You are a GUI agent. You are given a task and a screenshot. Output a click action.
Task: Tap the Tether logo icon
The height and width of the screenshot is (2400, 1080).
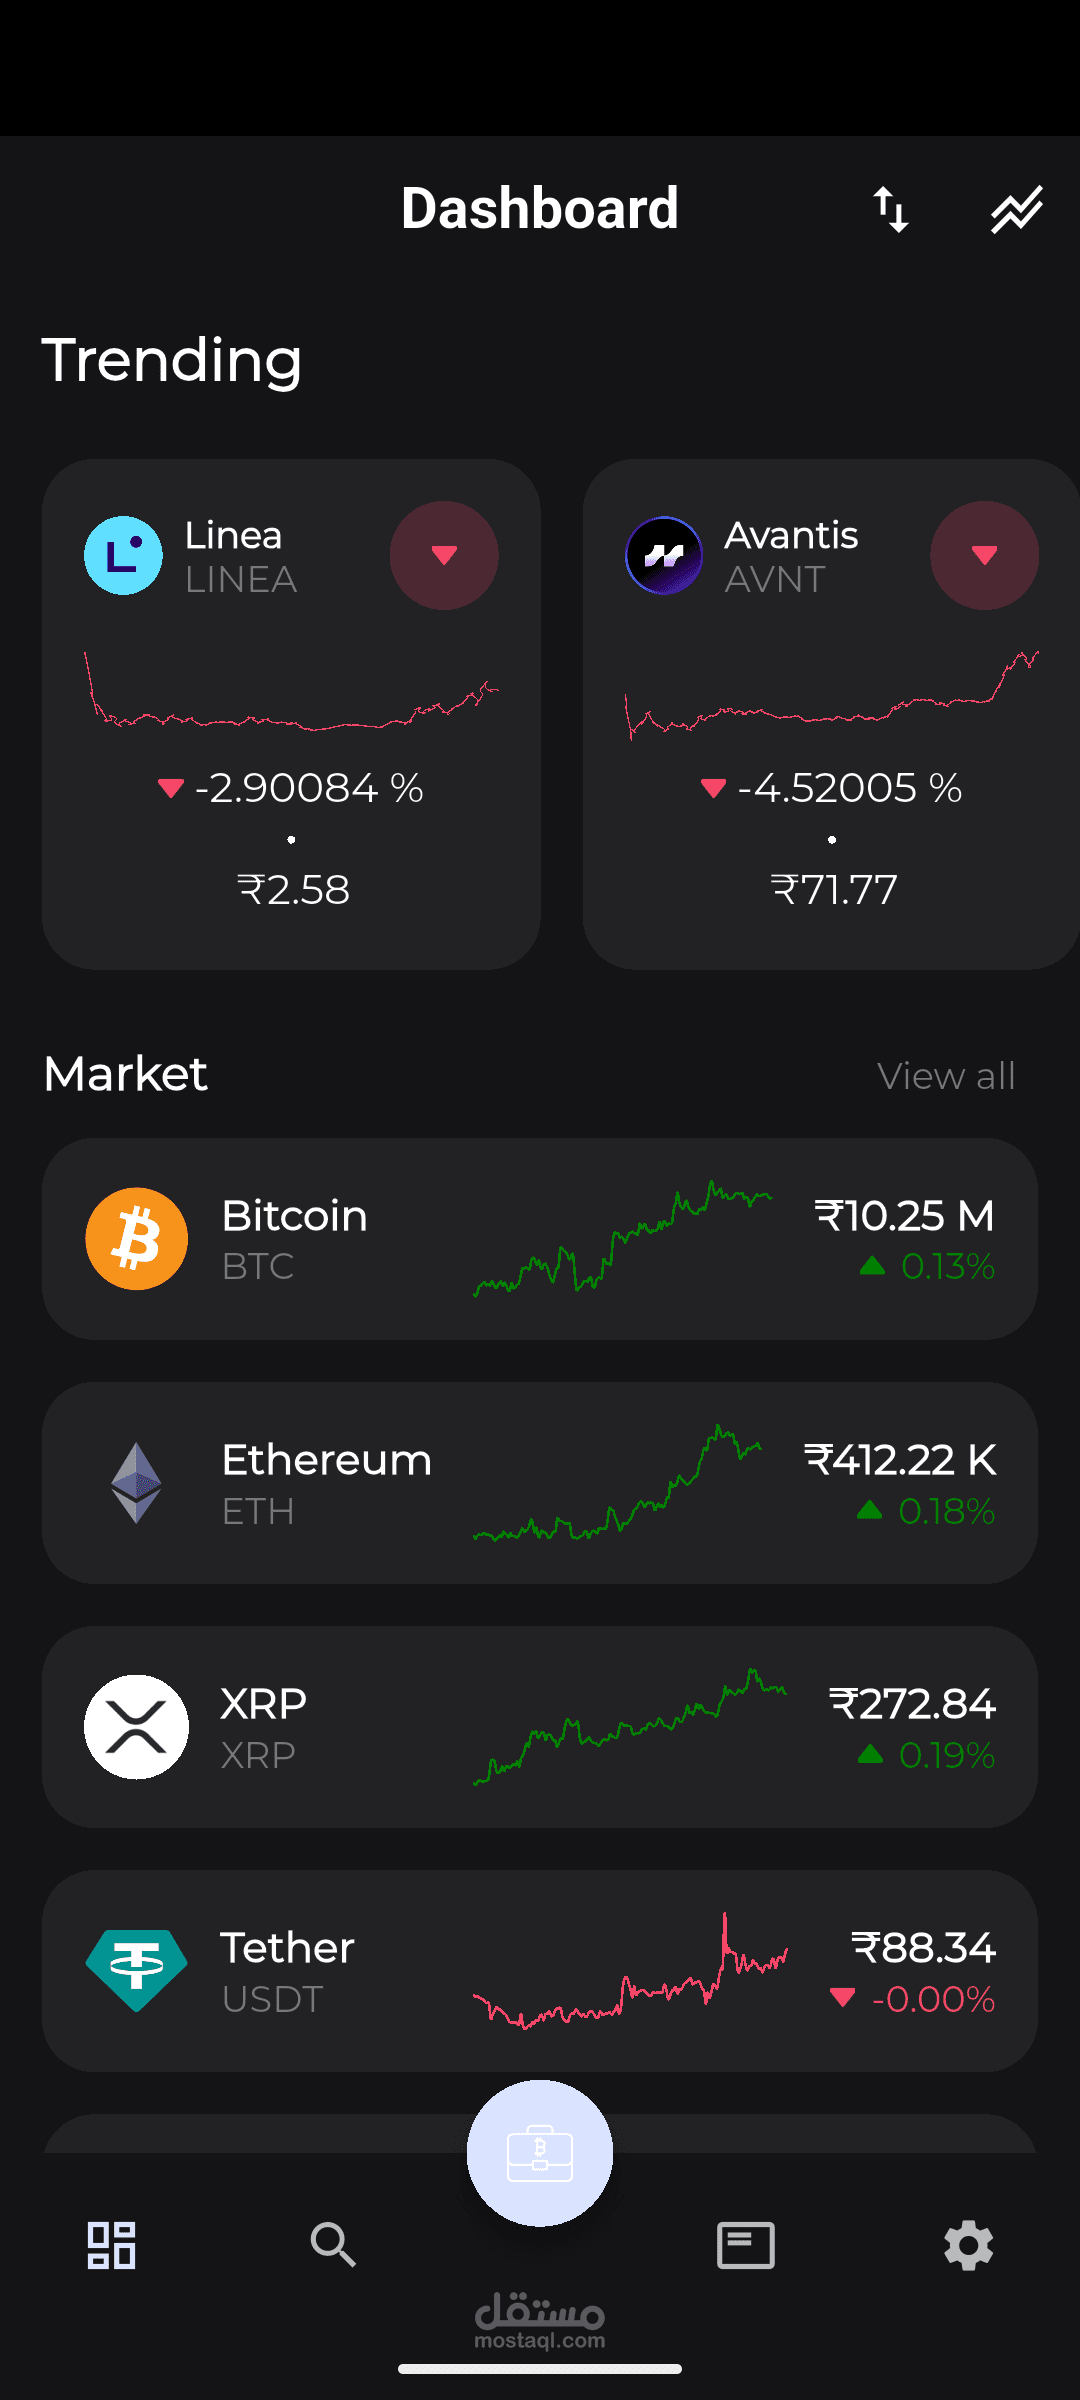tap(137, 1970)
